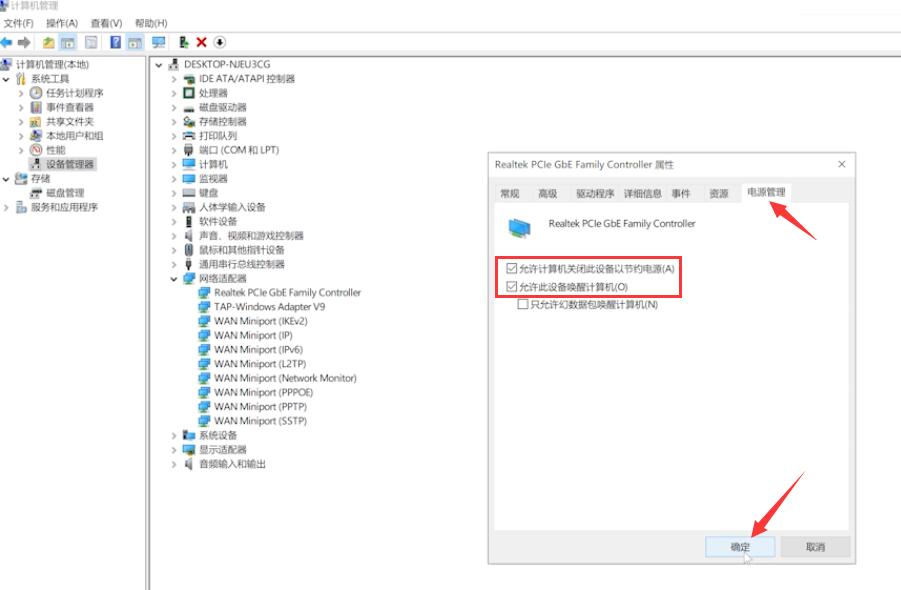901x590 pixels.
Task: Select WAN Miniport (SSTP) device
Action: click(260, 421)
